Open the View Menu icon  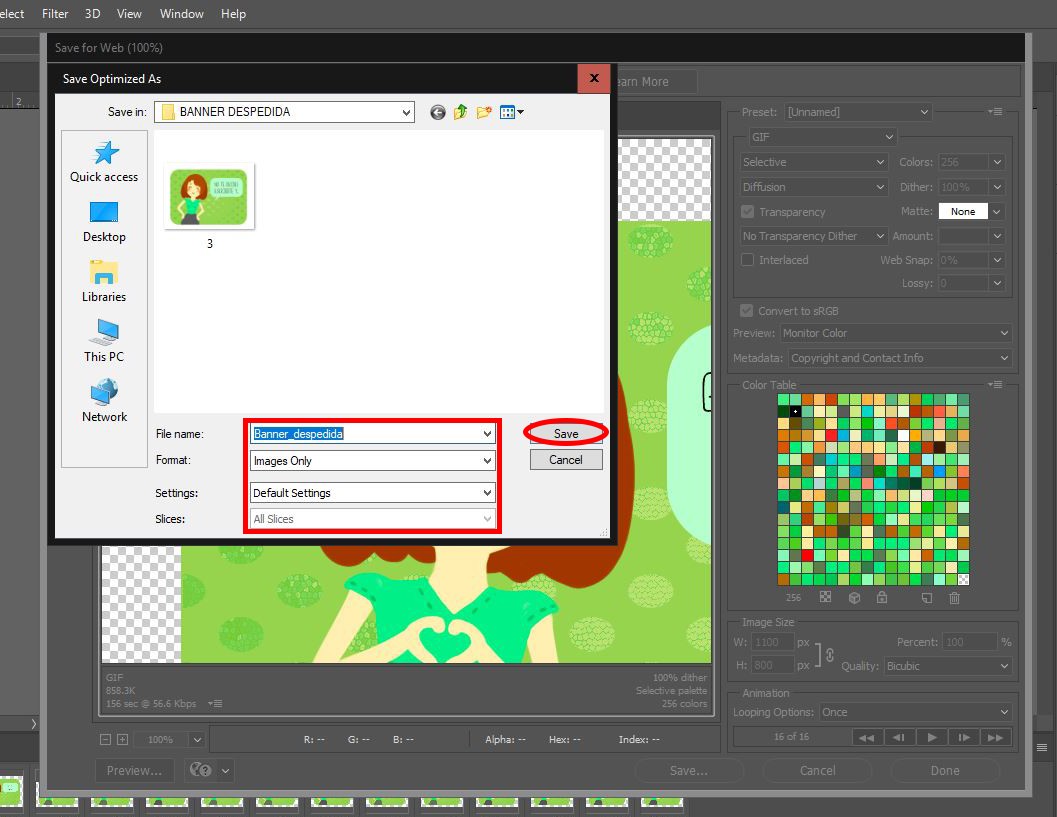click(x=512, y=113)
